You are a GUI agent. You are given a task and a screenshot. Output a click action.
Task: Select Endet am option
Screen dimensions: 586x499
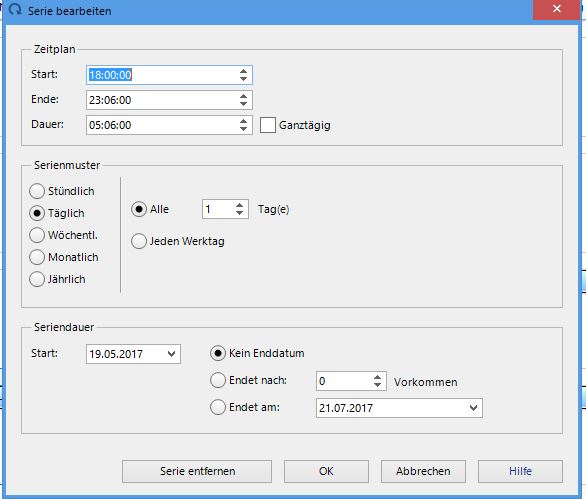point(218,407)
